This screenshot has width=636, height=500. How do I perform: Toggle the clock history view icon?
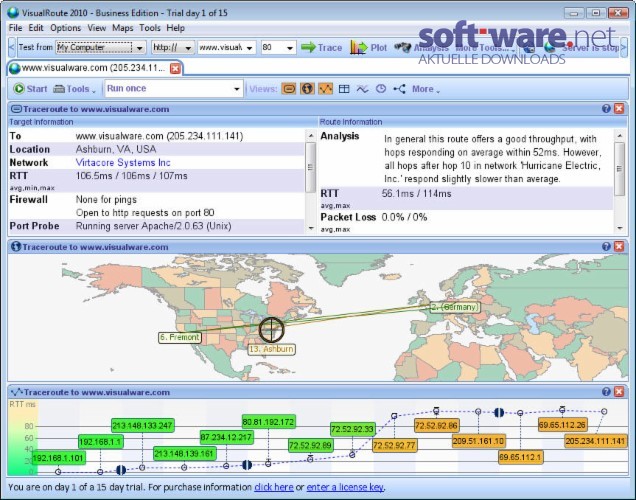380,89
